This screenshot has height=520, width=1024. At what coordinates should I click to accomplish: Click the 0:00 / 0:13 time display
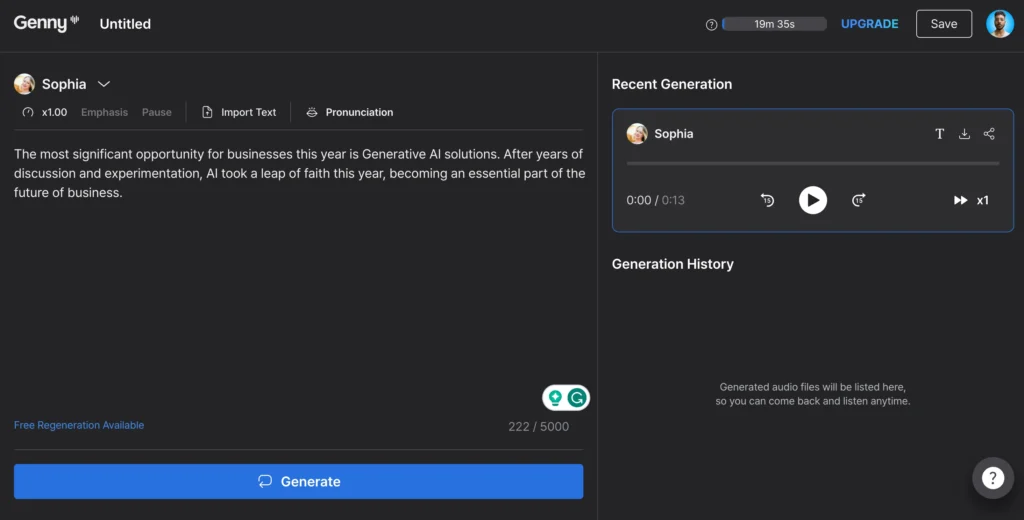pyautogui.click(x=656, y=201)
